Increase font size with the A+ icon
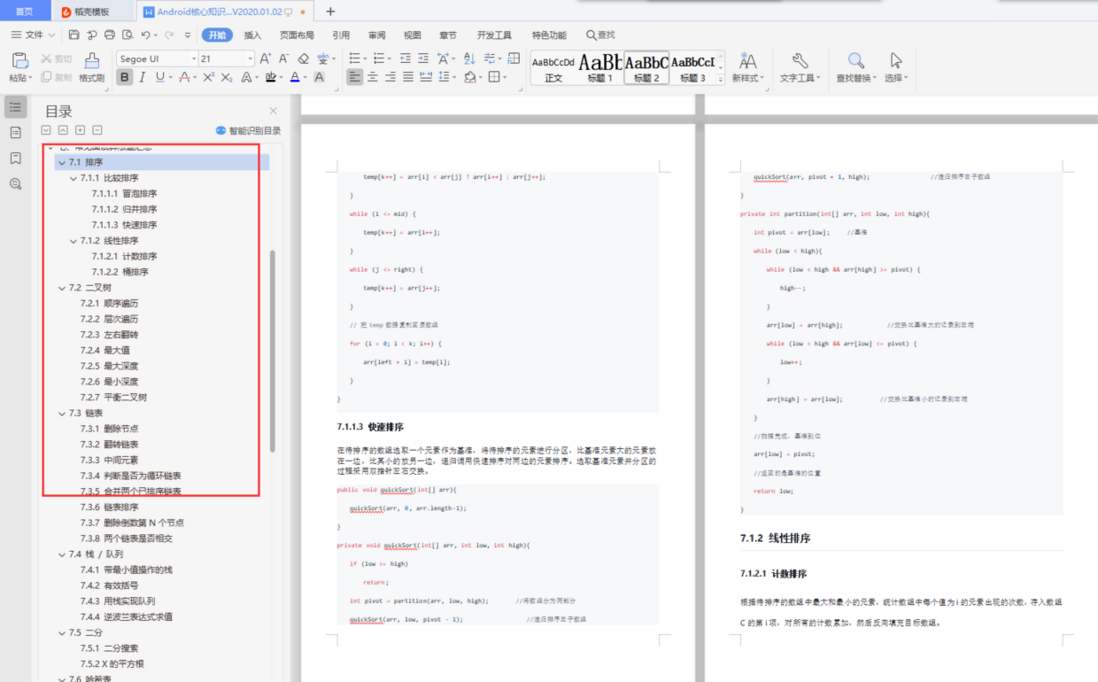 (265, 59)
